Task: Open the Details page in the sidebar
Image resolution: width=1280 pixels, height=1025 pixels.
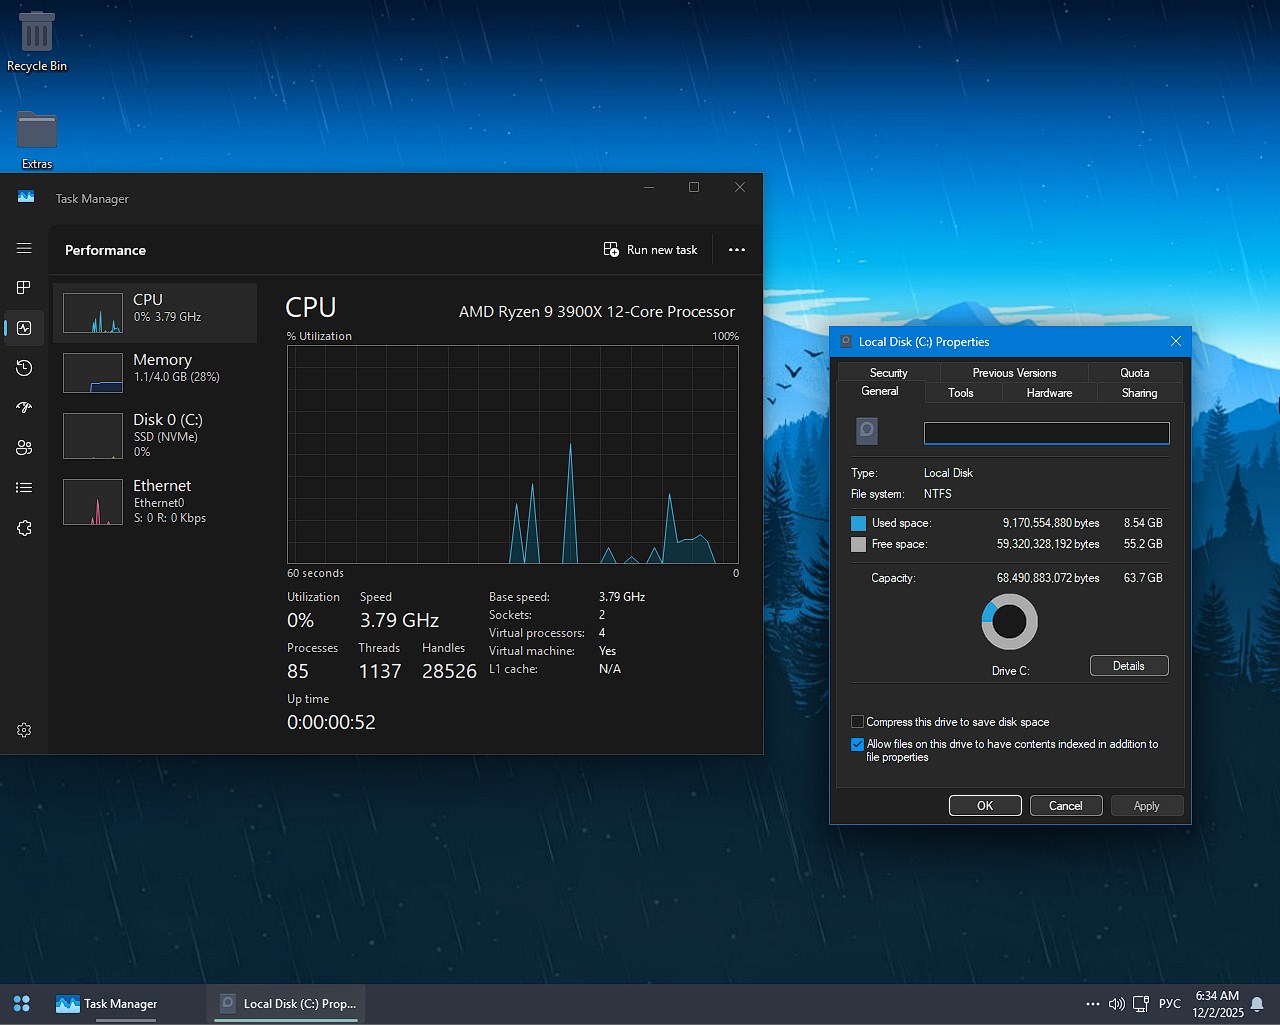Action: tap(24, 488)
